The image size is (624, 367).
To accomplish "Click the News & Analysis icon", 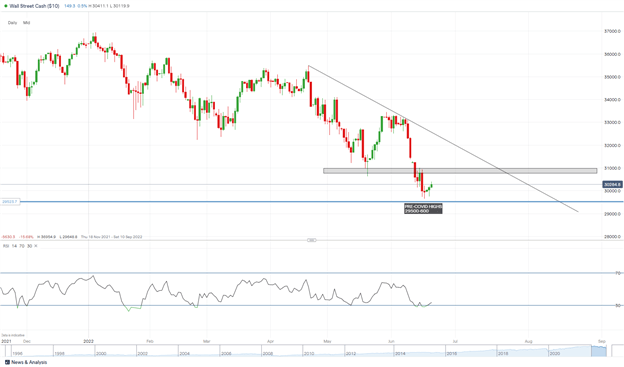I will (x=7, y=362).
